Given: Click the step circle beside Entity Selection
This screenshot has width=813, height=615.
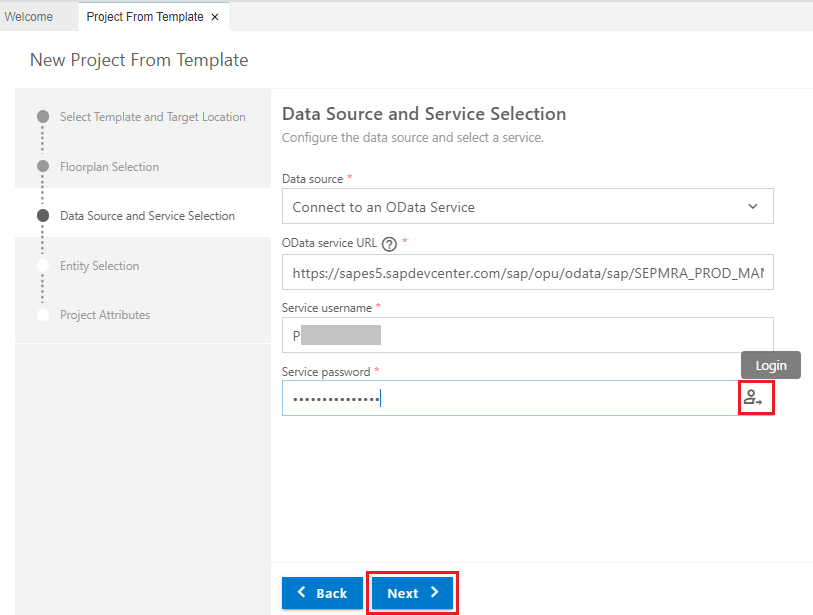Looking at the screenshot, I should (42, 265).
